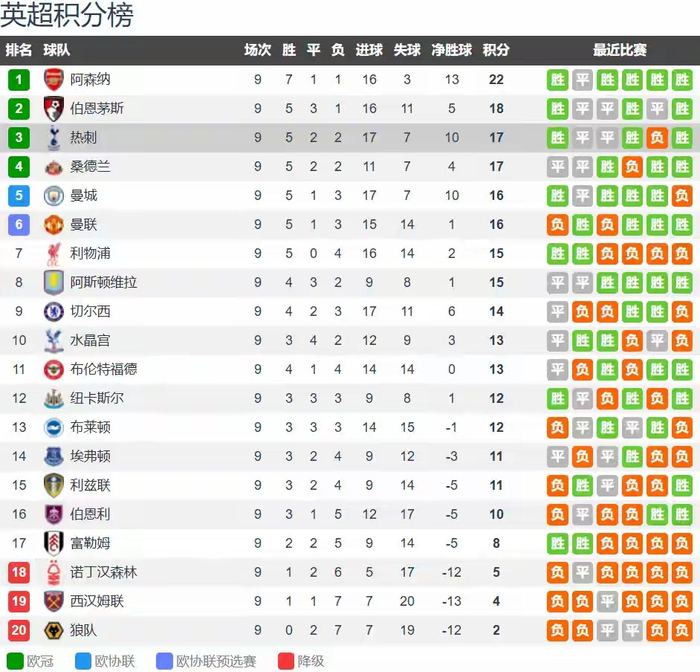Open the 阿森纳 team link

coord(90,79)
